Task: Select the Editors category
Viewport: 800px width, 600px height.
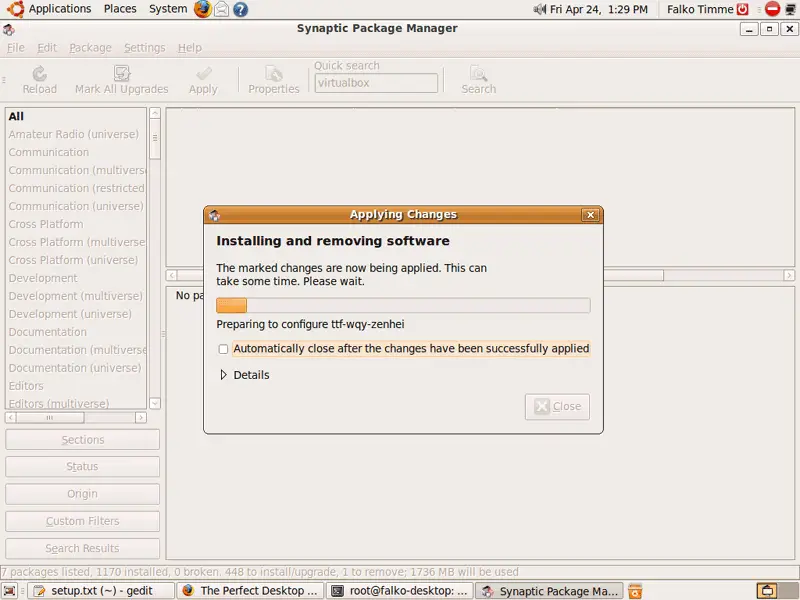Action: [76, 386]
